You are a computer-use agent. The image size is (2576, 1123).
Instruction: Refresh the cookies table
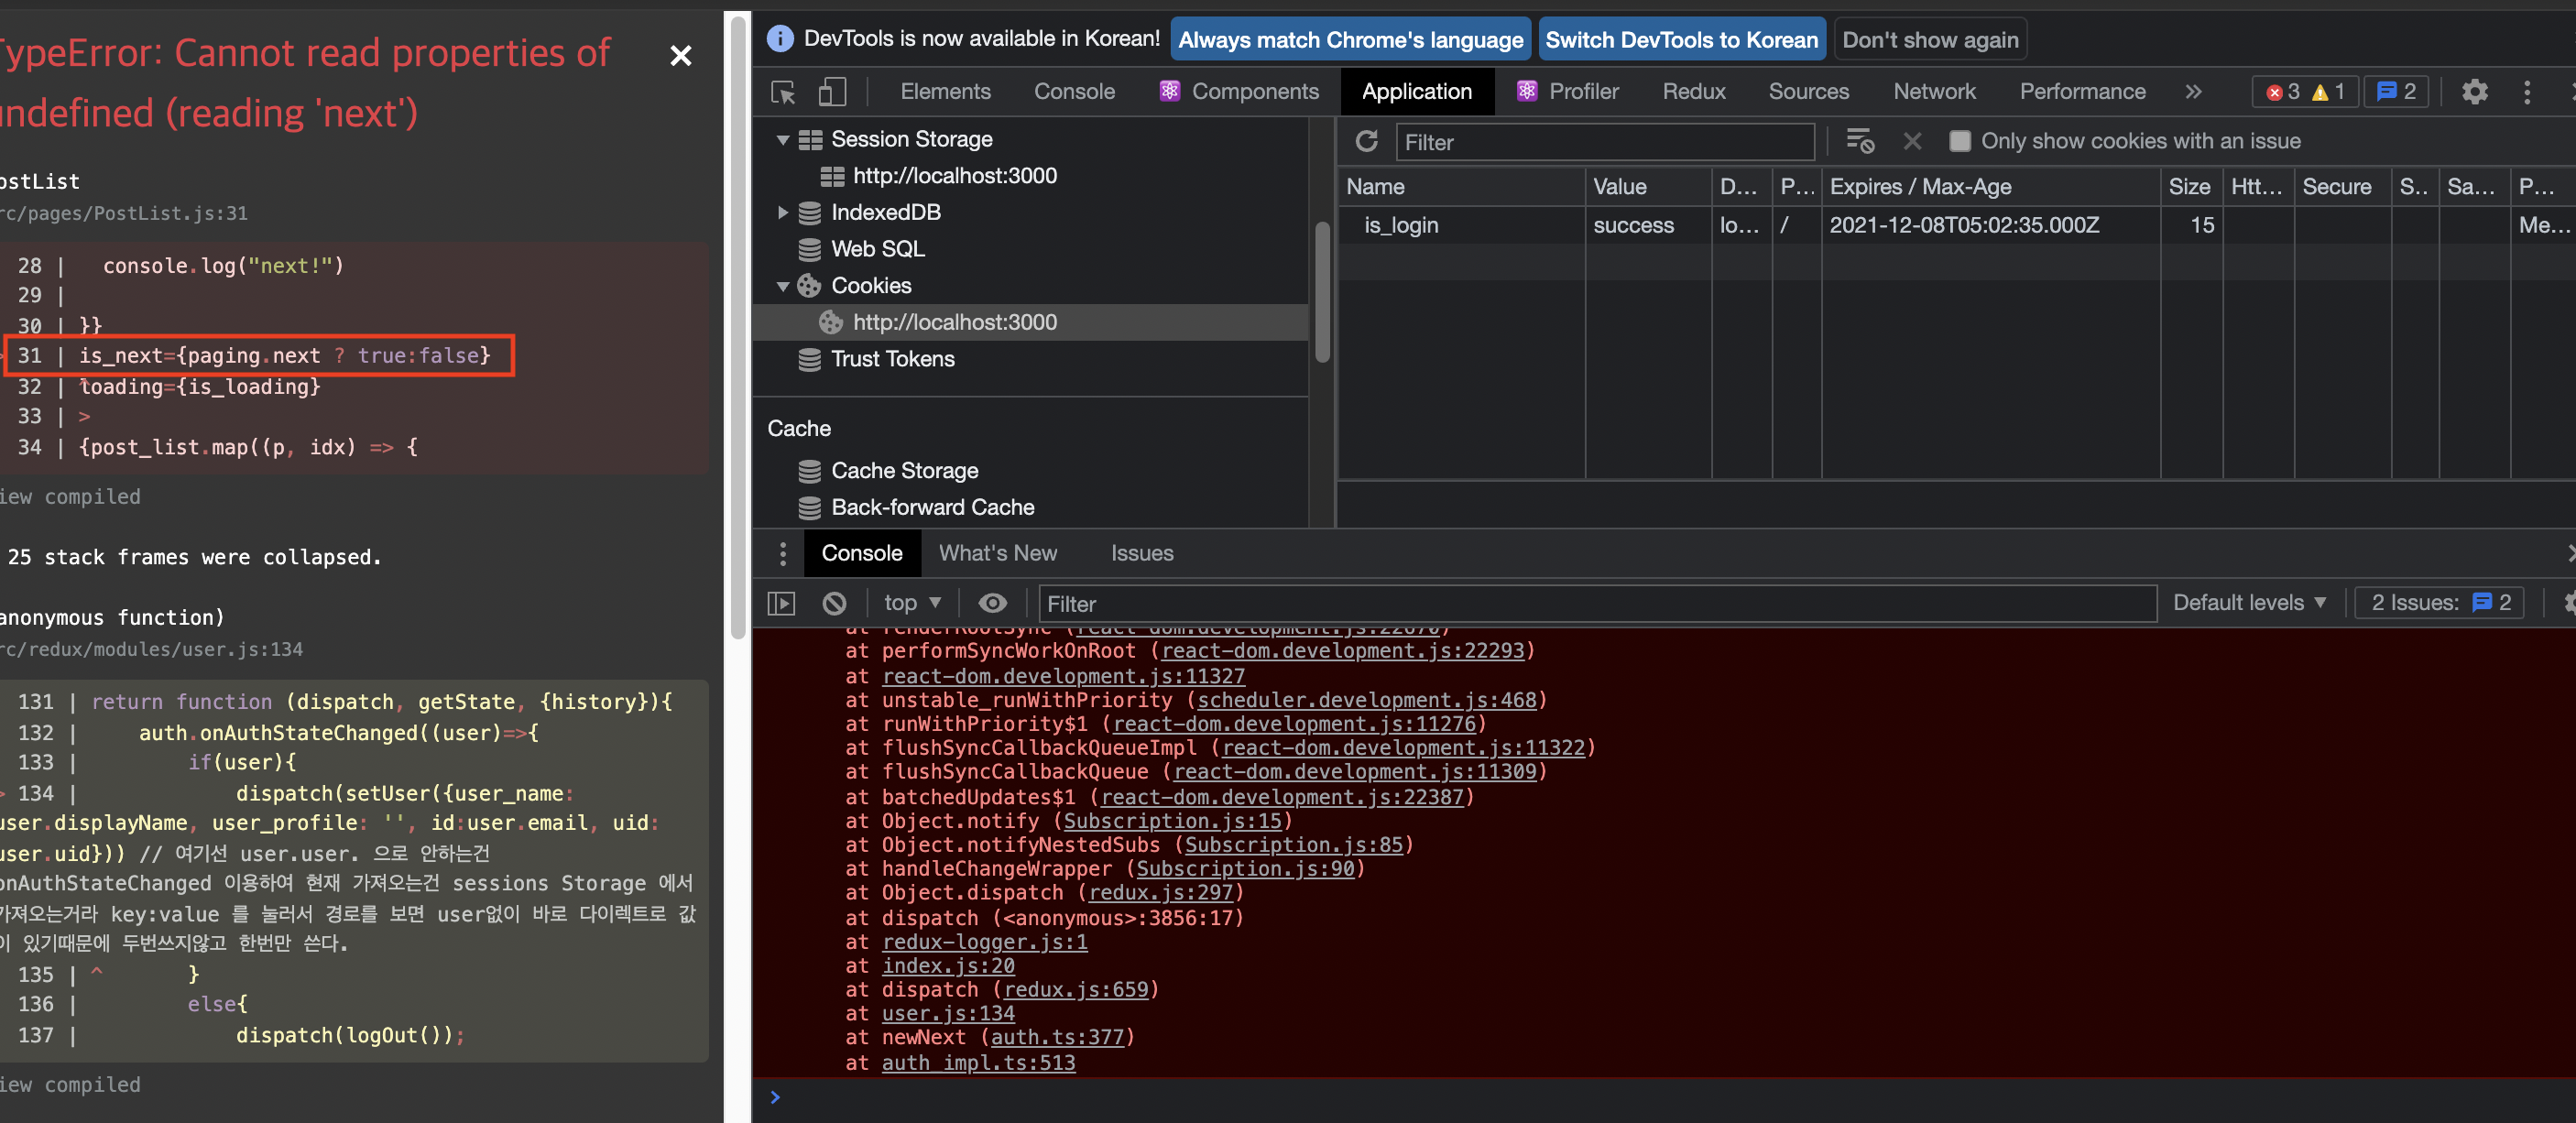pos(1366,141)
